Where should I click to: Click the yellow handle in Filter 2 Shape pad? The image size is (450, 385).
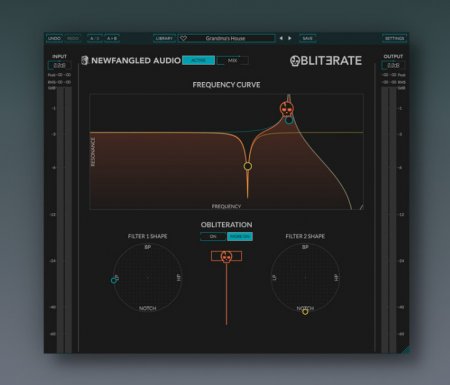coord(305,312)
